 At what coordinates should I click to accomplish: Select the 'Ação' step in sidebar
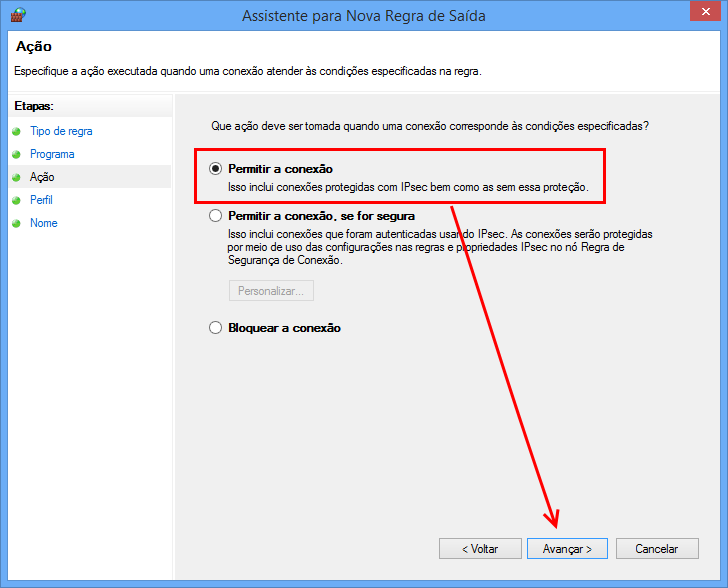(90, 177)
